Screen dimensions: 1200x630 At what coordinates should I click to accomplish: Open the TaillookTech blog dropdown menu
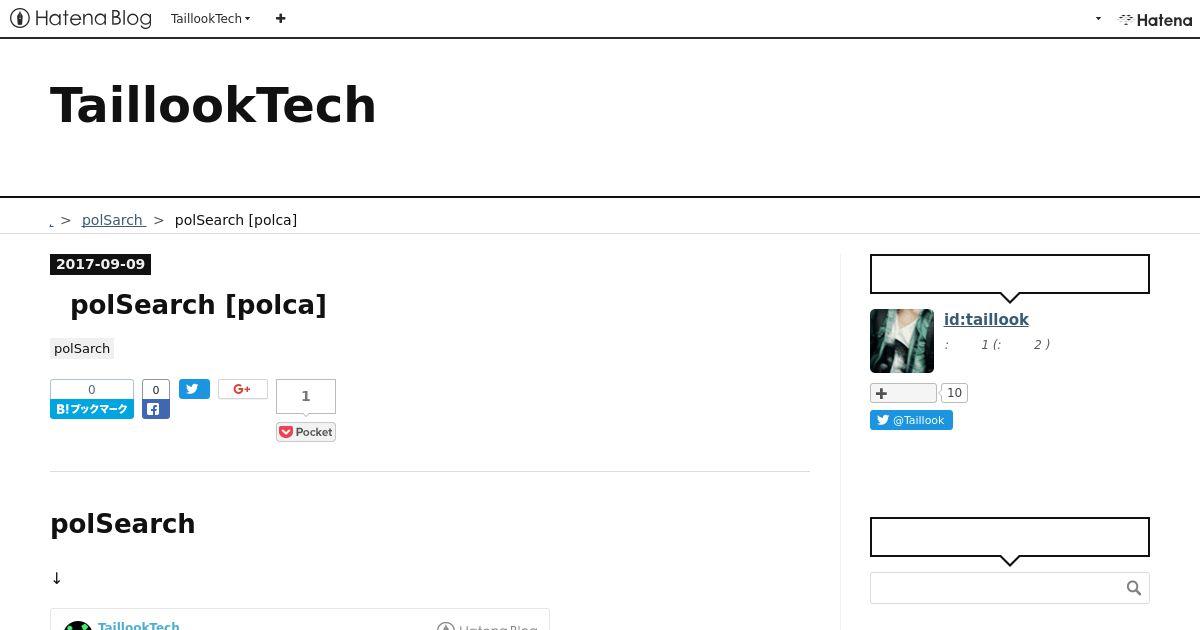[x=210, y=18]
